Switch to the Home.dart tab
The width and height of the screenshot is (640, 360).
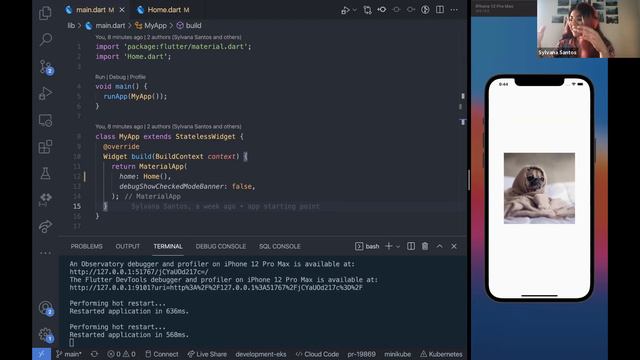(x=163, y=10)
